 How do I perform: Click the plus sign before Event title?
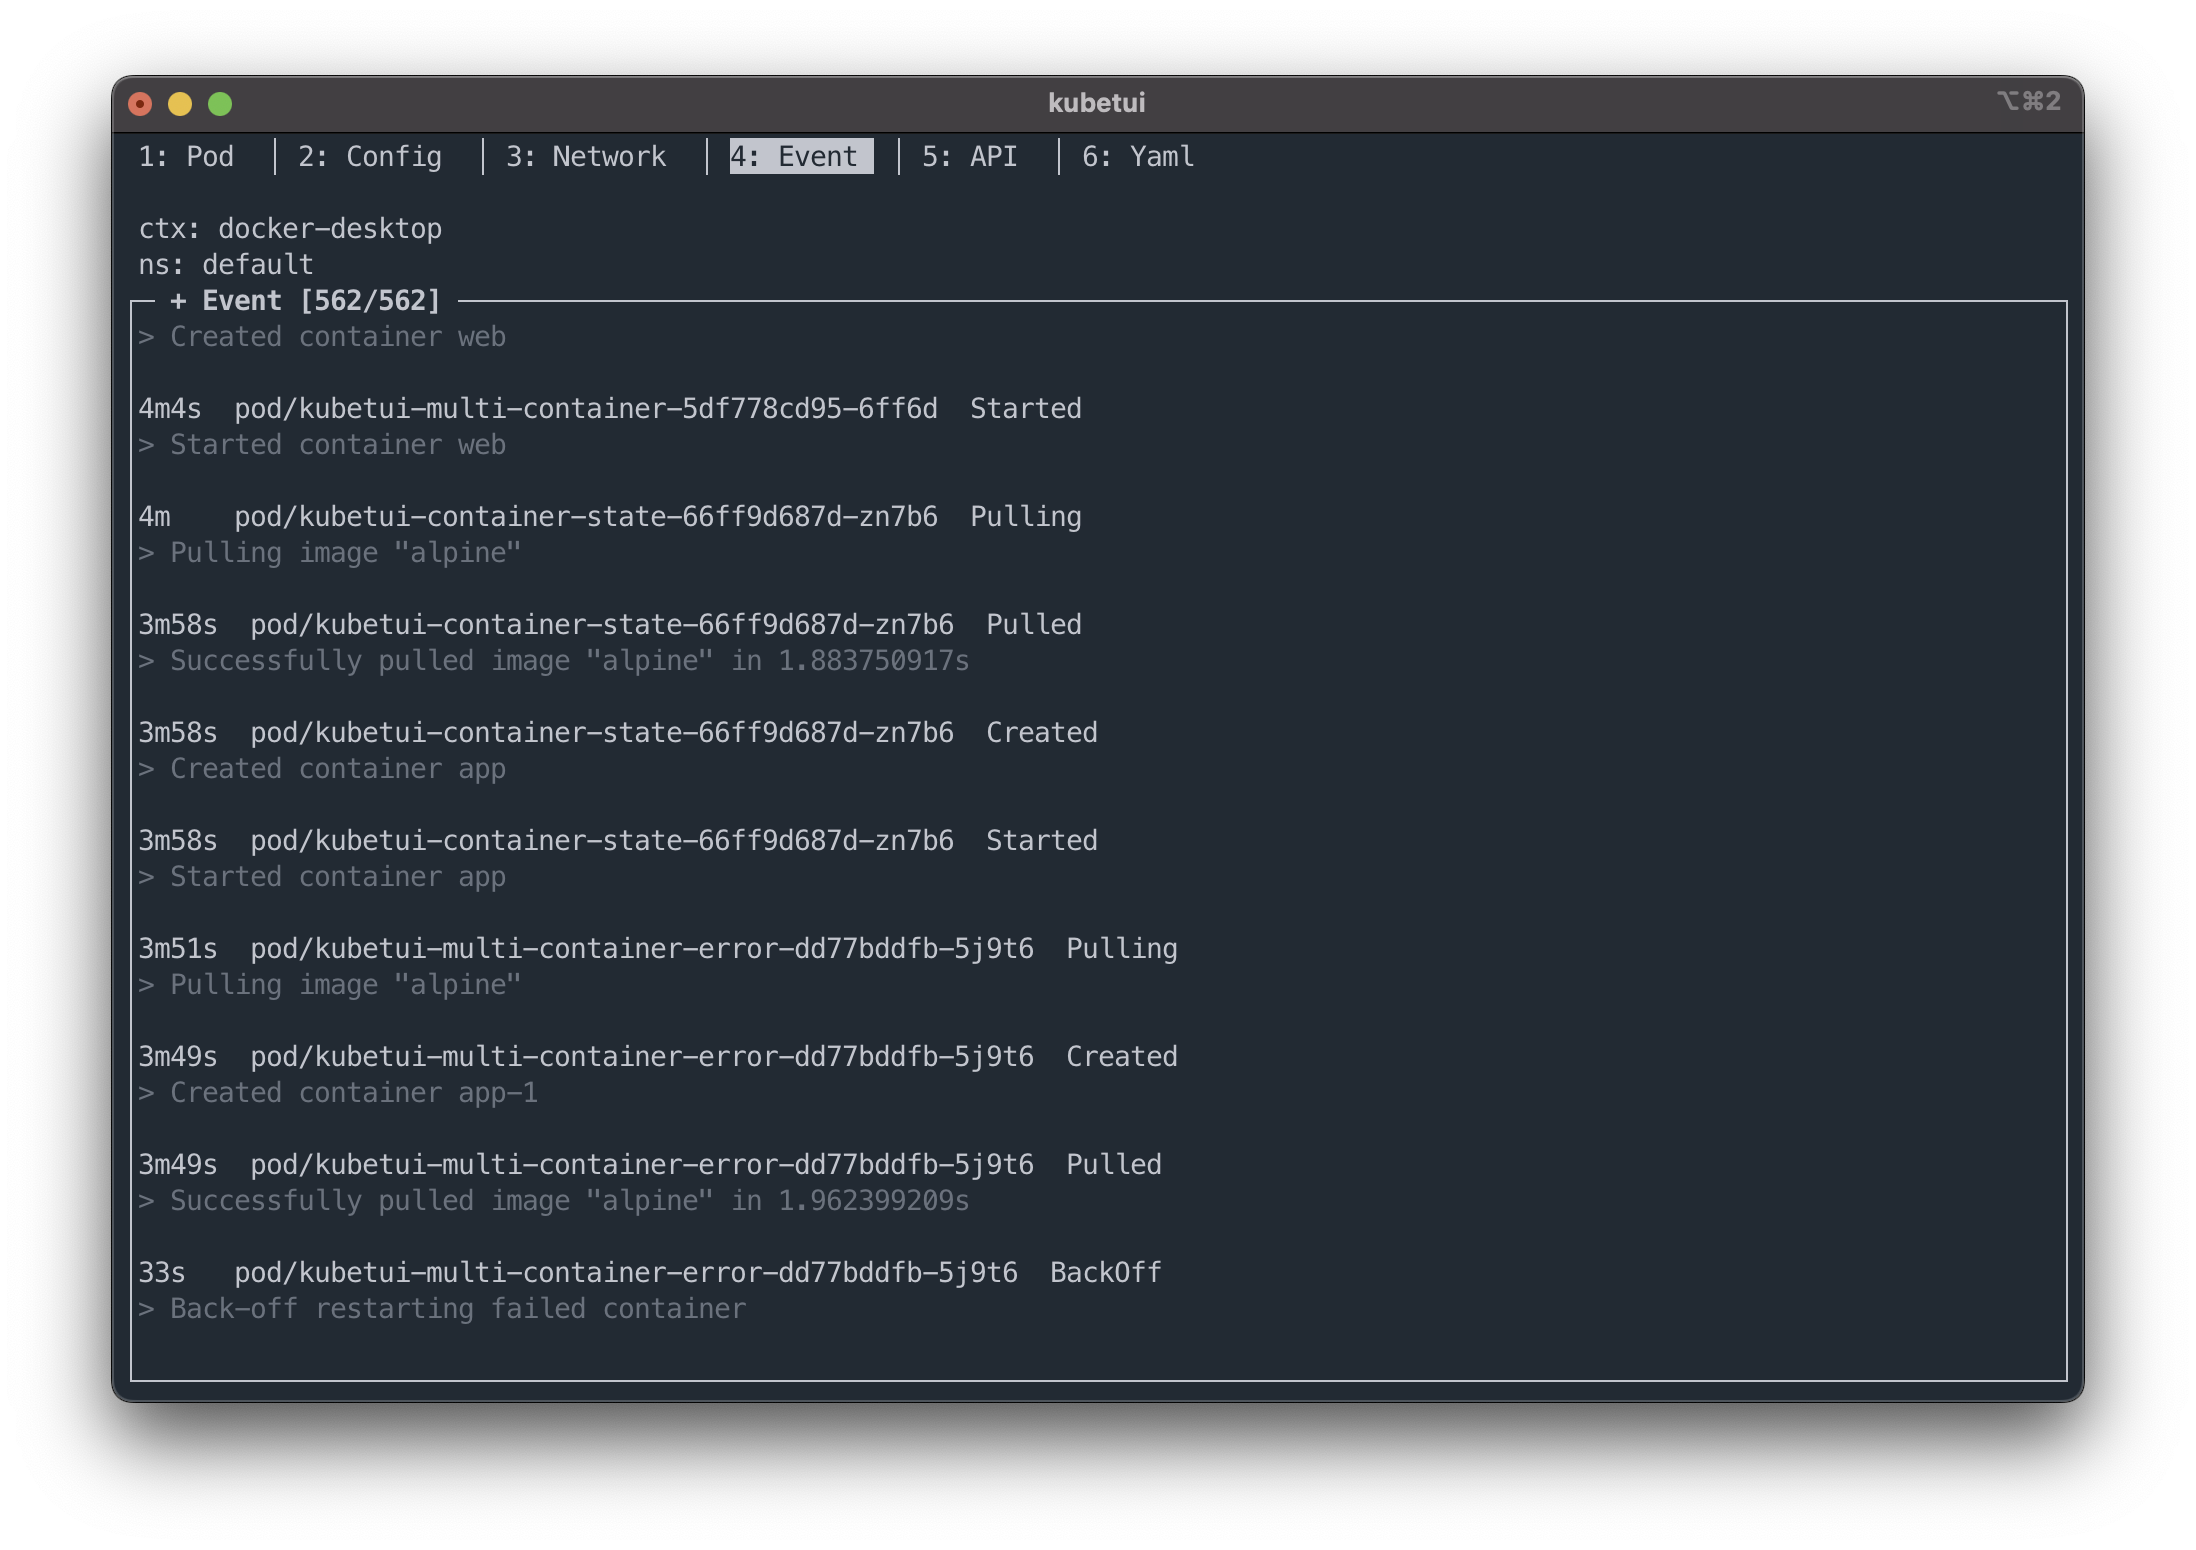point(178,301)
